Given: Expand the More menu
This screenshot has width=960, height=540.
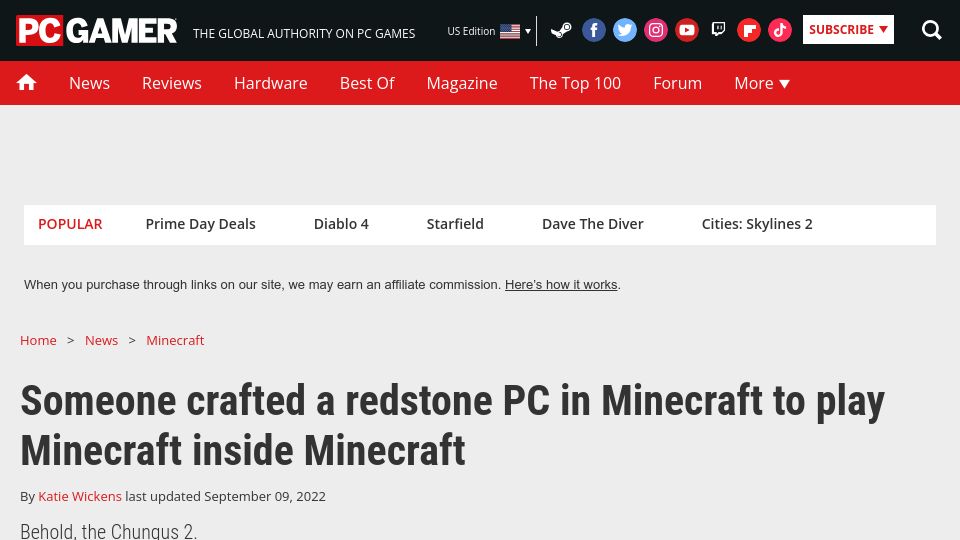Looking at the screenshot, I should 762,83.
